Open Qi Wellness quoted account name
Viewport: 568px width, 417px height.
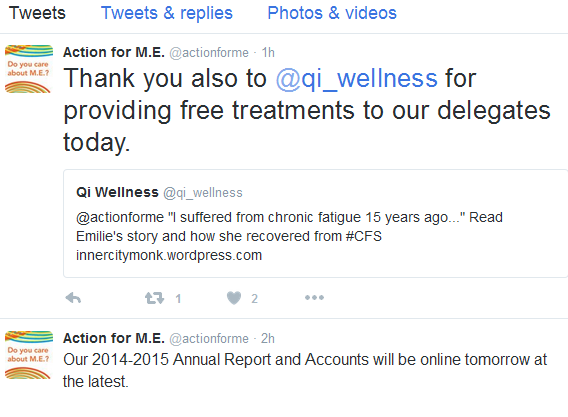click(117, 192)
